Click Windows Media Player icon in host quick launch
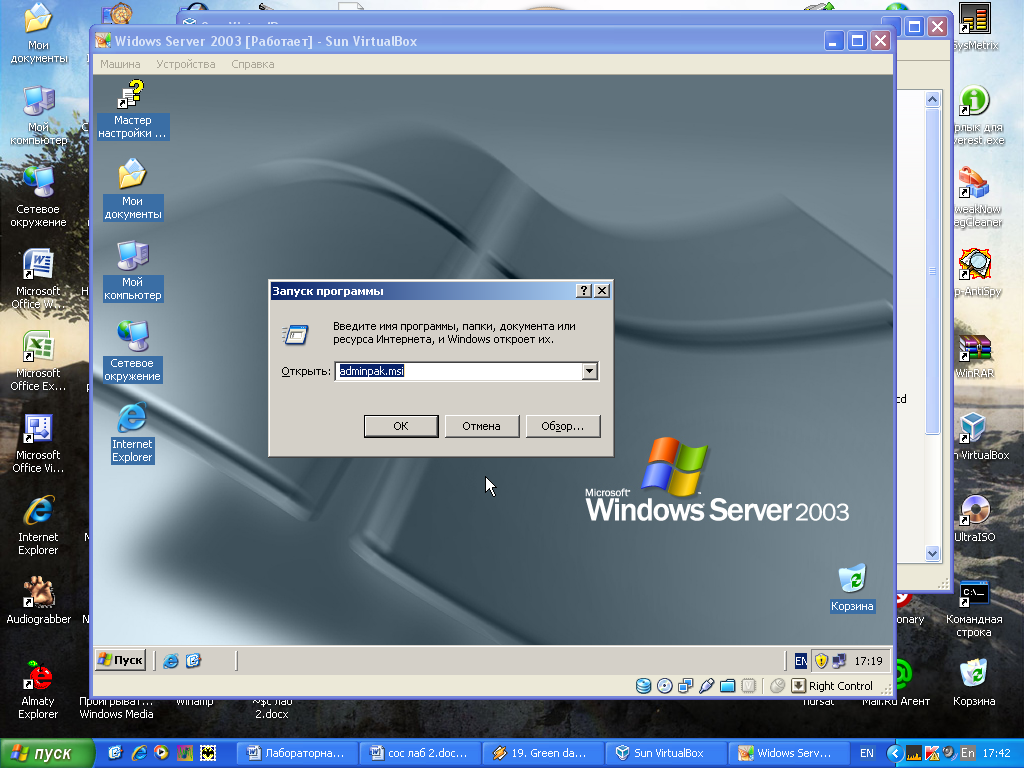Viewport: 1024px width, 768px height. [x=161, y=753]
